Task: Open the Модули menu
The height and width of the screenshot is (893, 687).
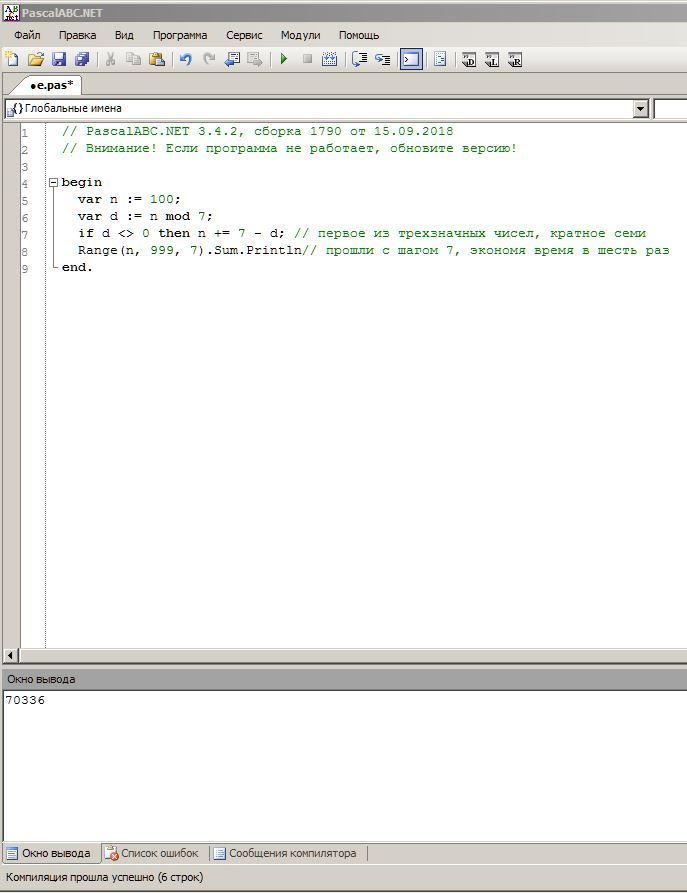Action: (x=301, y=35)
